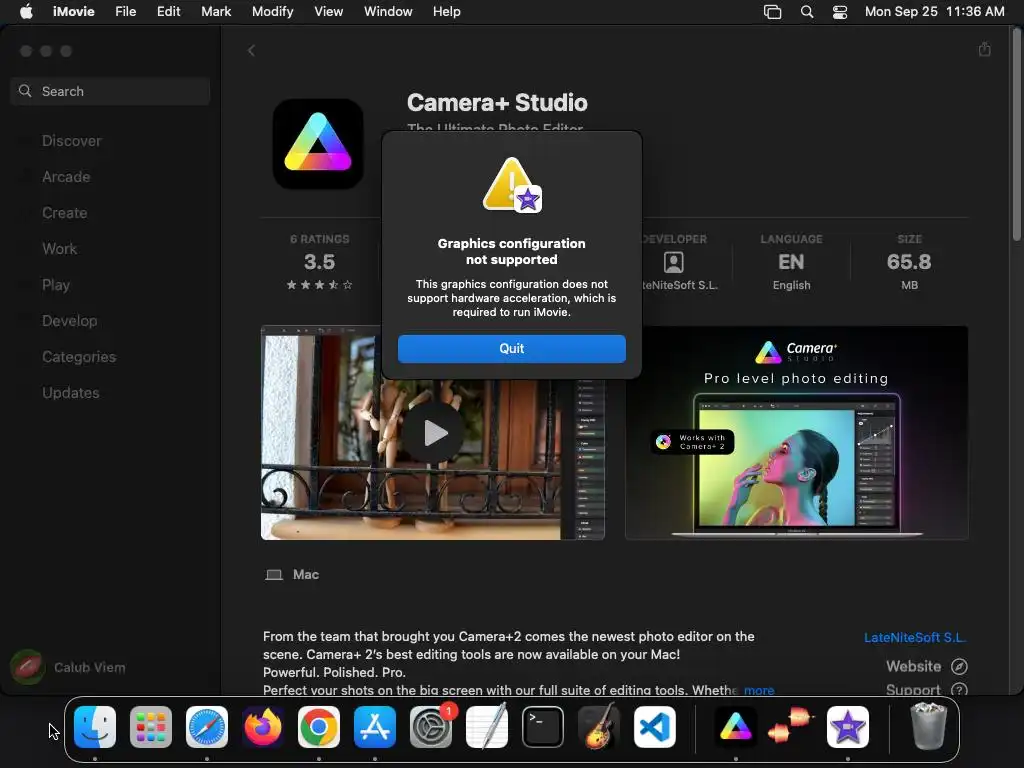Go to Categories in App Store sidebar

point(78,357)
